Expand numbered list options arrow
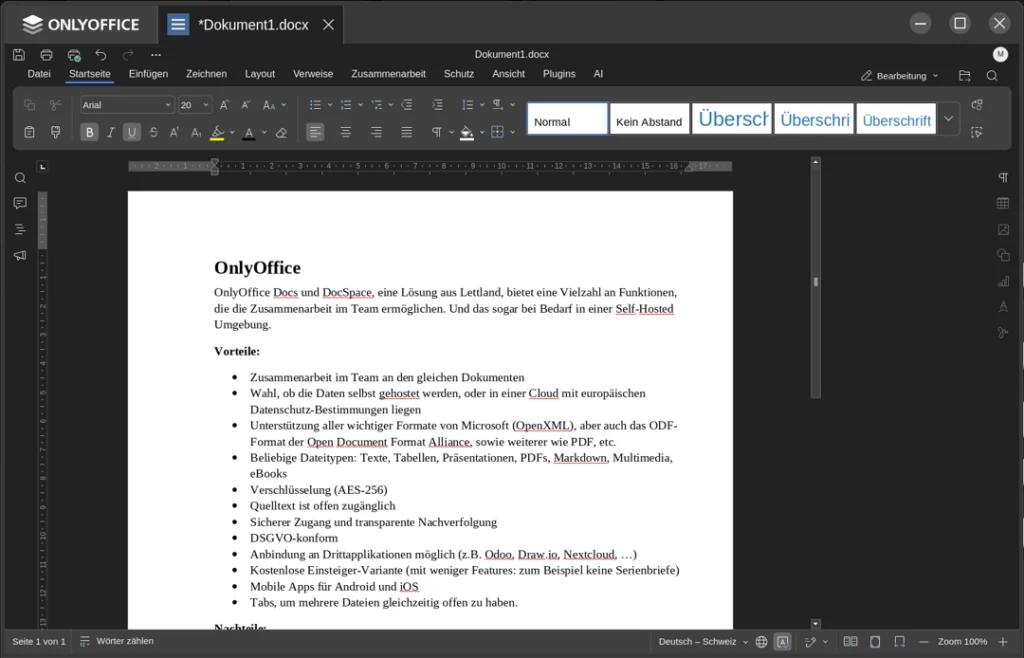1024x658 pixels. [x=360, y=105]
